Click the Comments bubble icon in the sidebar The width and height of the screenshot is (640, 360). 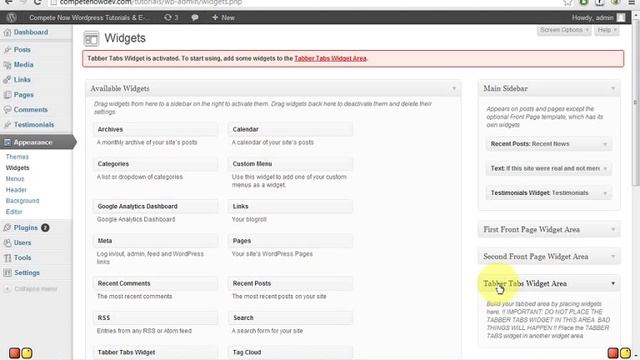click(7, 110)
